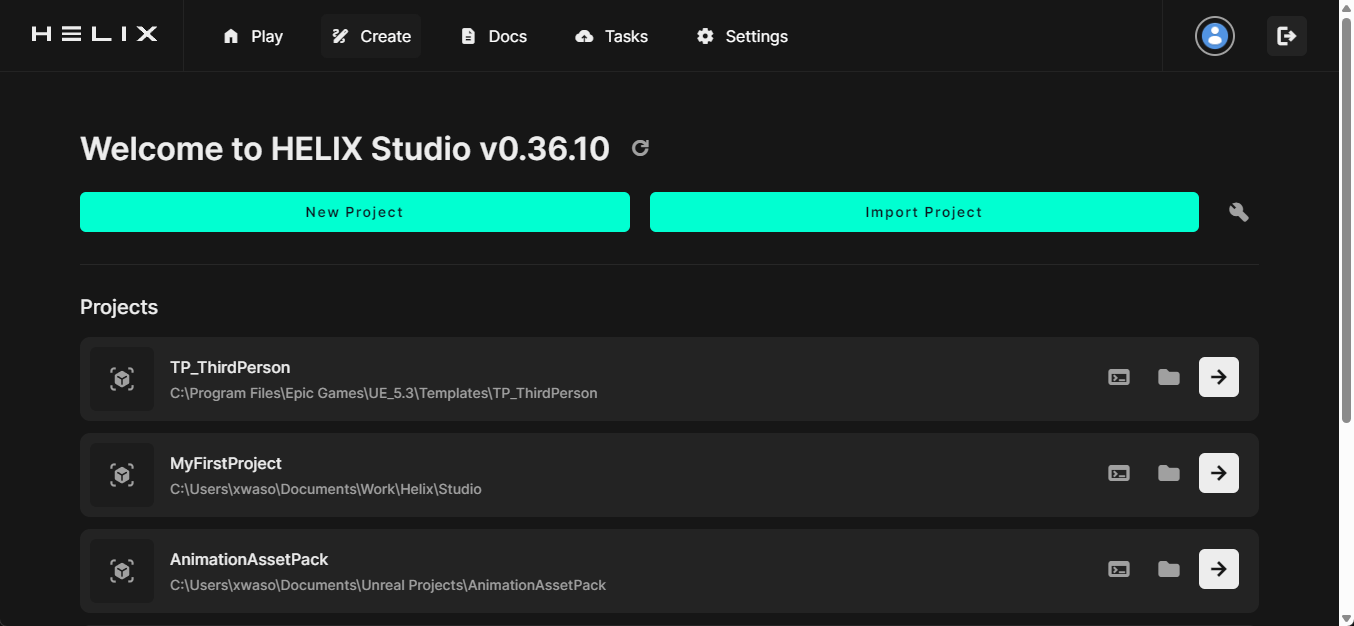Click the New Project button
Image resolution: width=1354 pixels, height=626 pixels.
point(354,212)
